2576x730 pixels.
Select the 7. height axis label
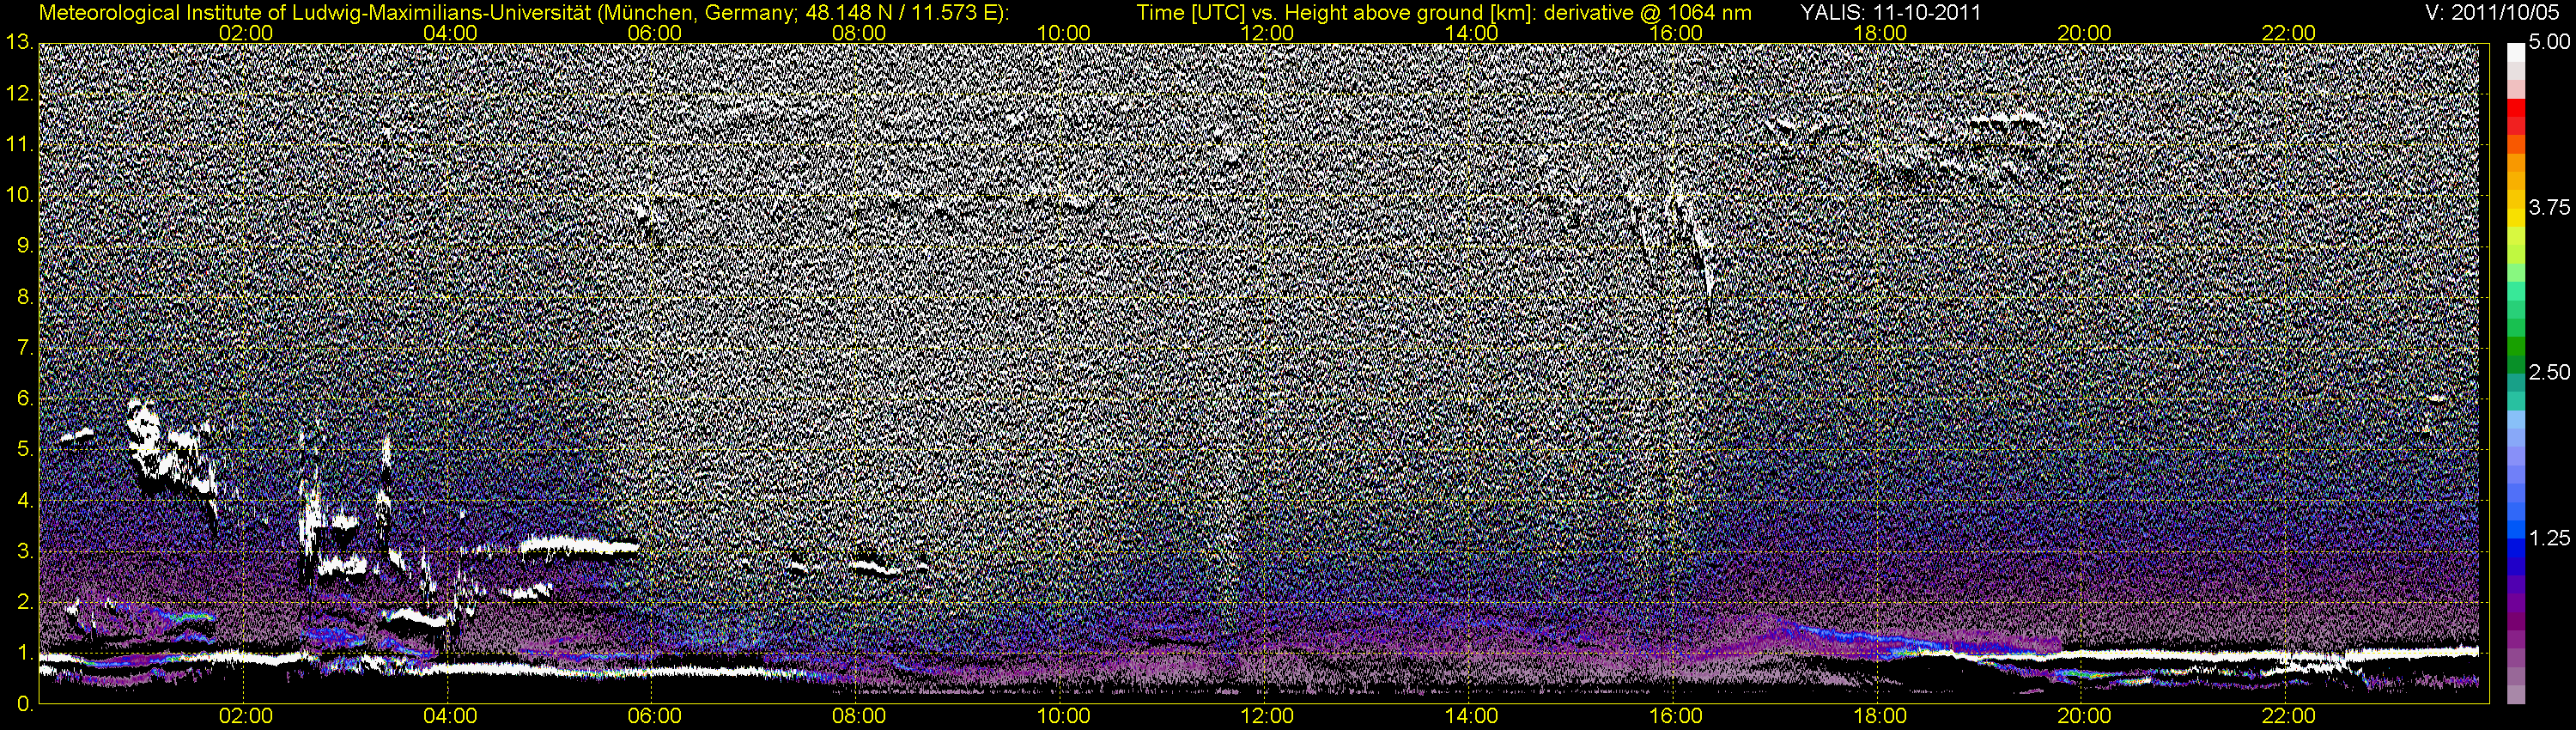pyautogui.click(x=24, y=348)
